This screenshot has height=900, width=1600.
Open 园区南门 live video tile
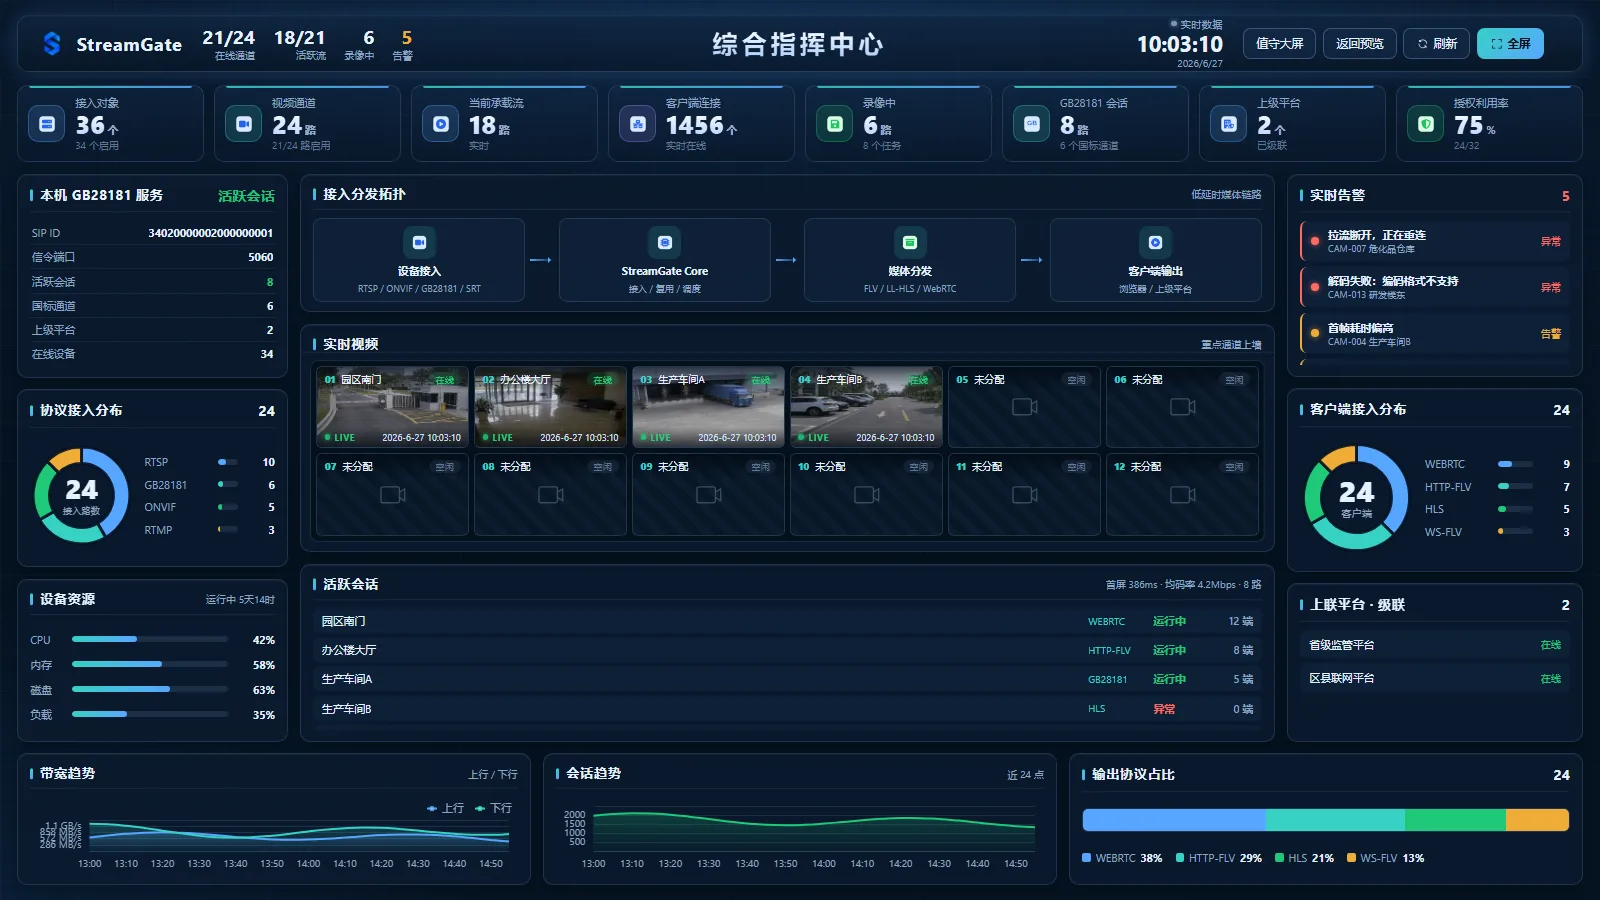pos(392,407)
